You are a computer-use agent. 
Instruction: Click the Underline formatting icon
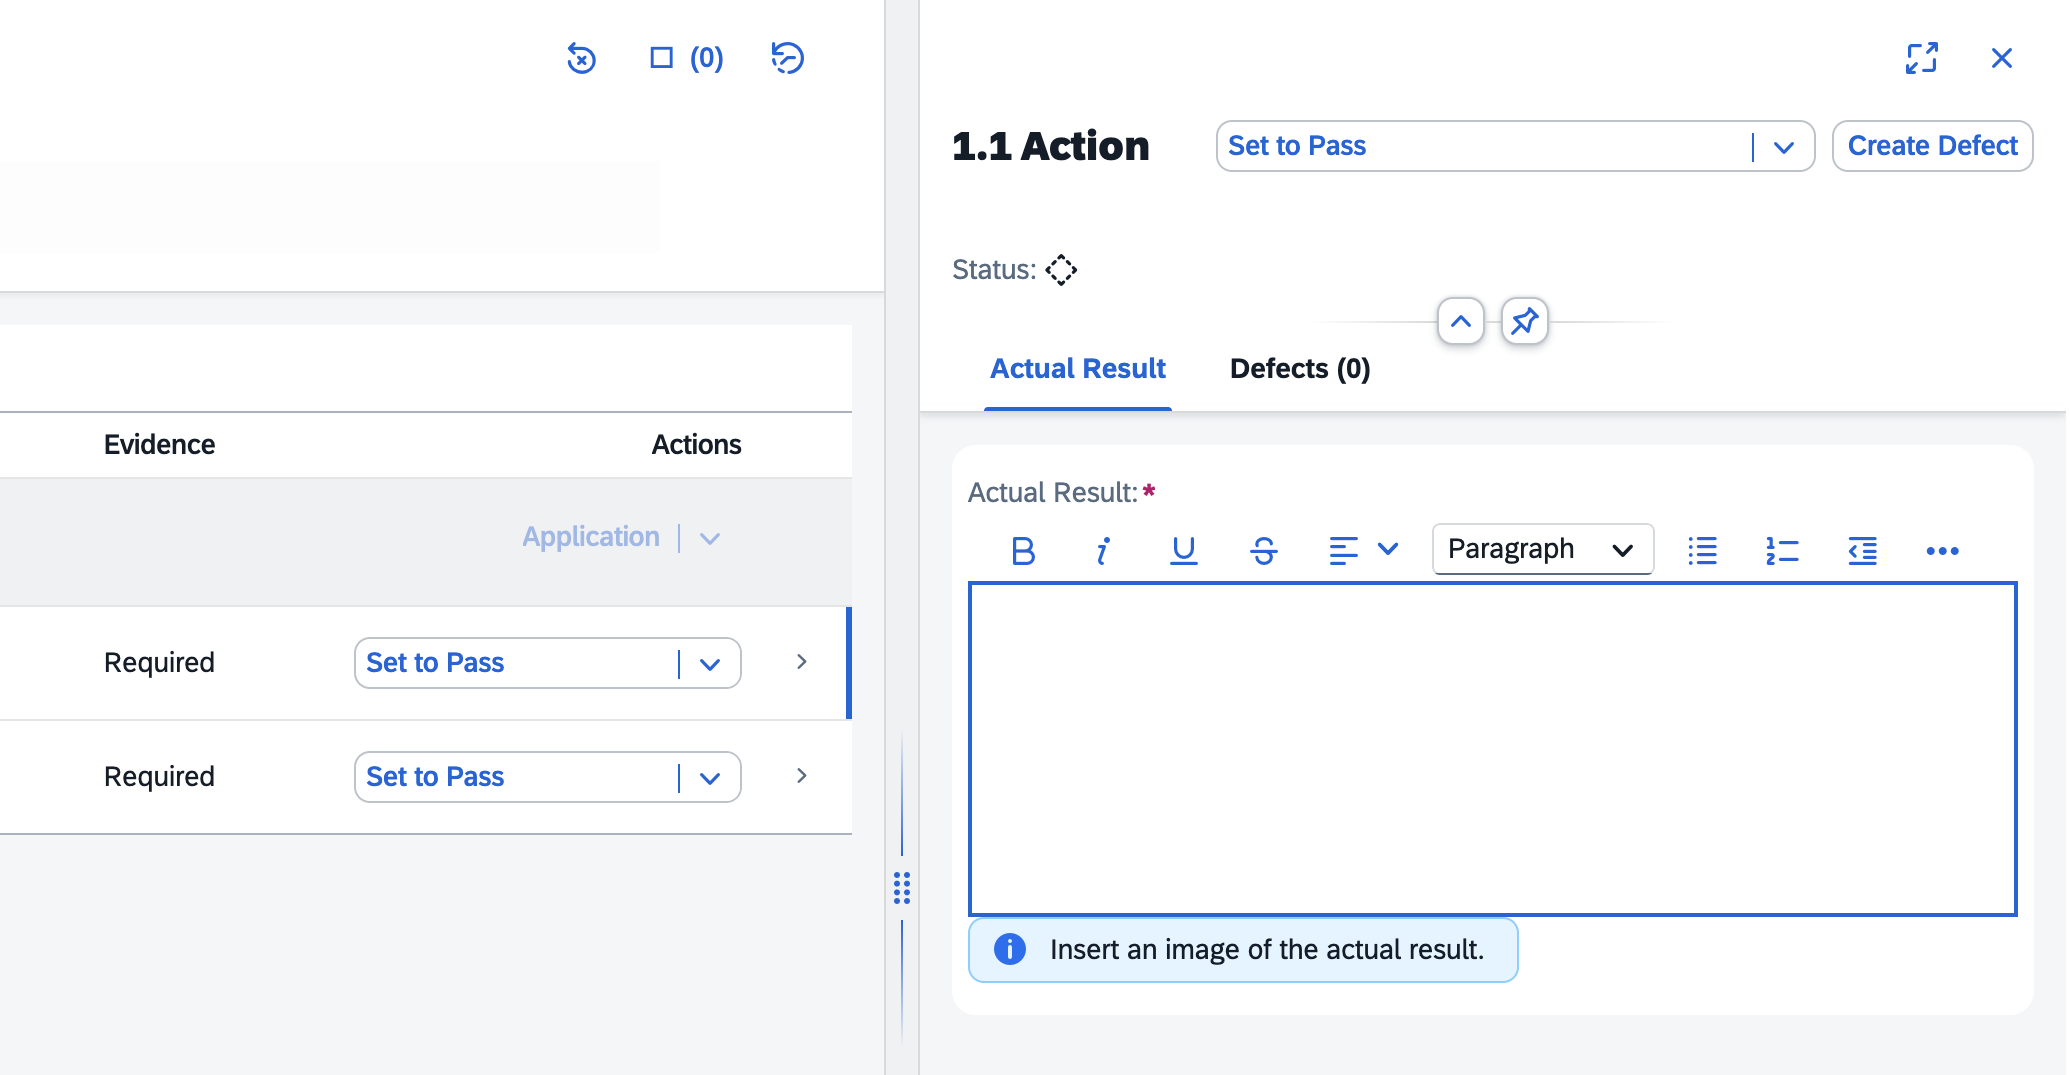[x=1183, y=550]
